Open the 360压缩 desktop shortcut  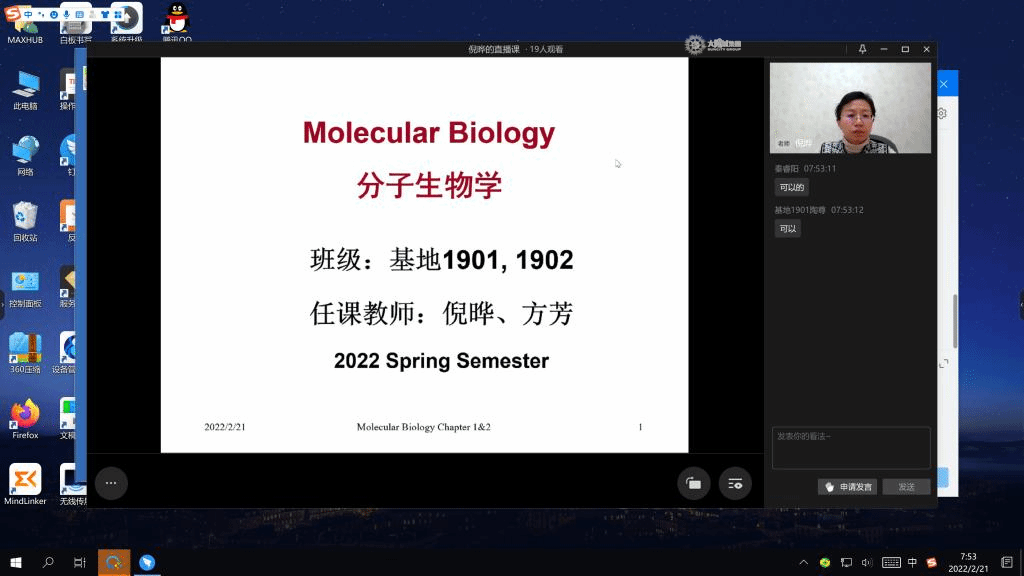pyautogui.click(x=25, y=352)
